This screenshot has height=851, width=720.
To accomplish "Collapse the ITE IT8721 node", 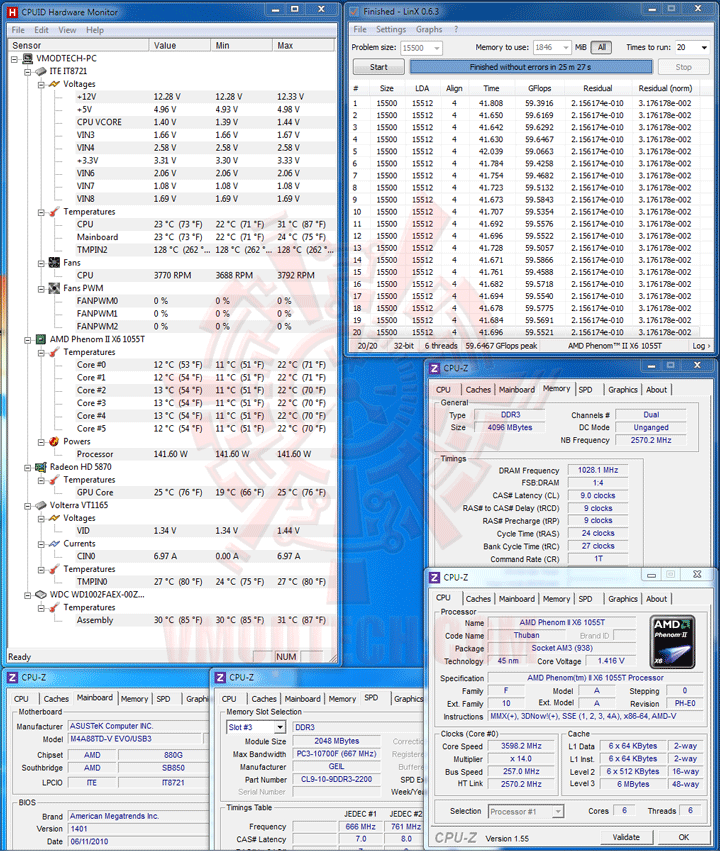I will tap(28, 72).
